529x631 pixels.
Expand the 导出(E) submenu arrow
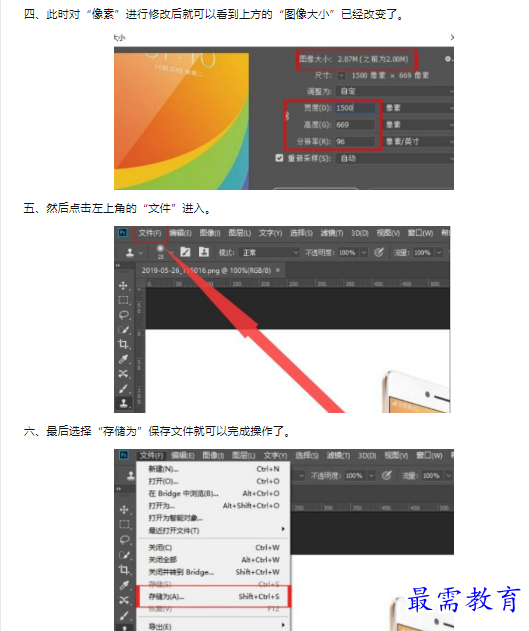283,625
